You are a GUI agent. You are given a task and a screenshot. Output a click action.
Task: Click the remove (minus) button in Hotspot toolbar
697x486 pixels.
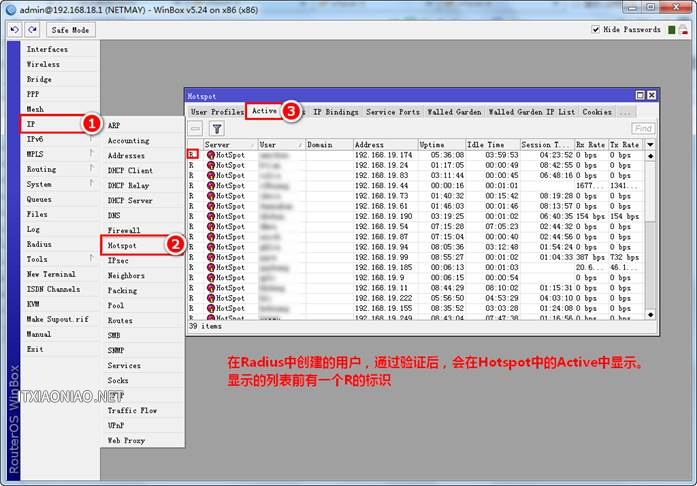[196, 128]
